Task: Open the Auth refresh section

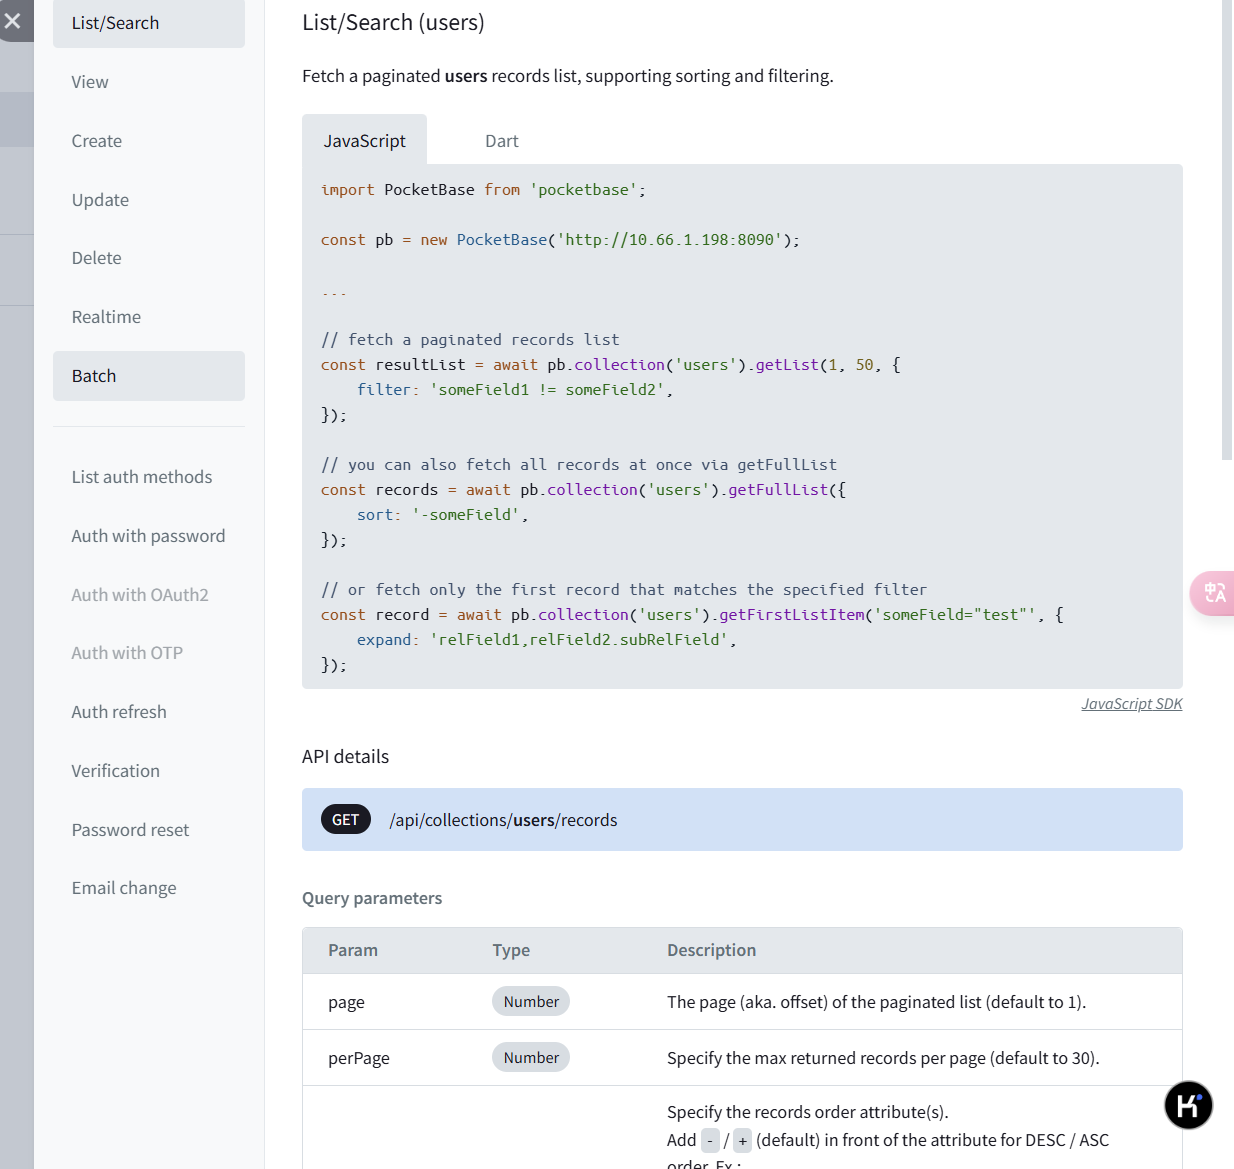Action: [119, 712]
